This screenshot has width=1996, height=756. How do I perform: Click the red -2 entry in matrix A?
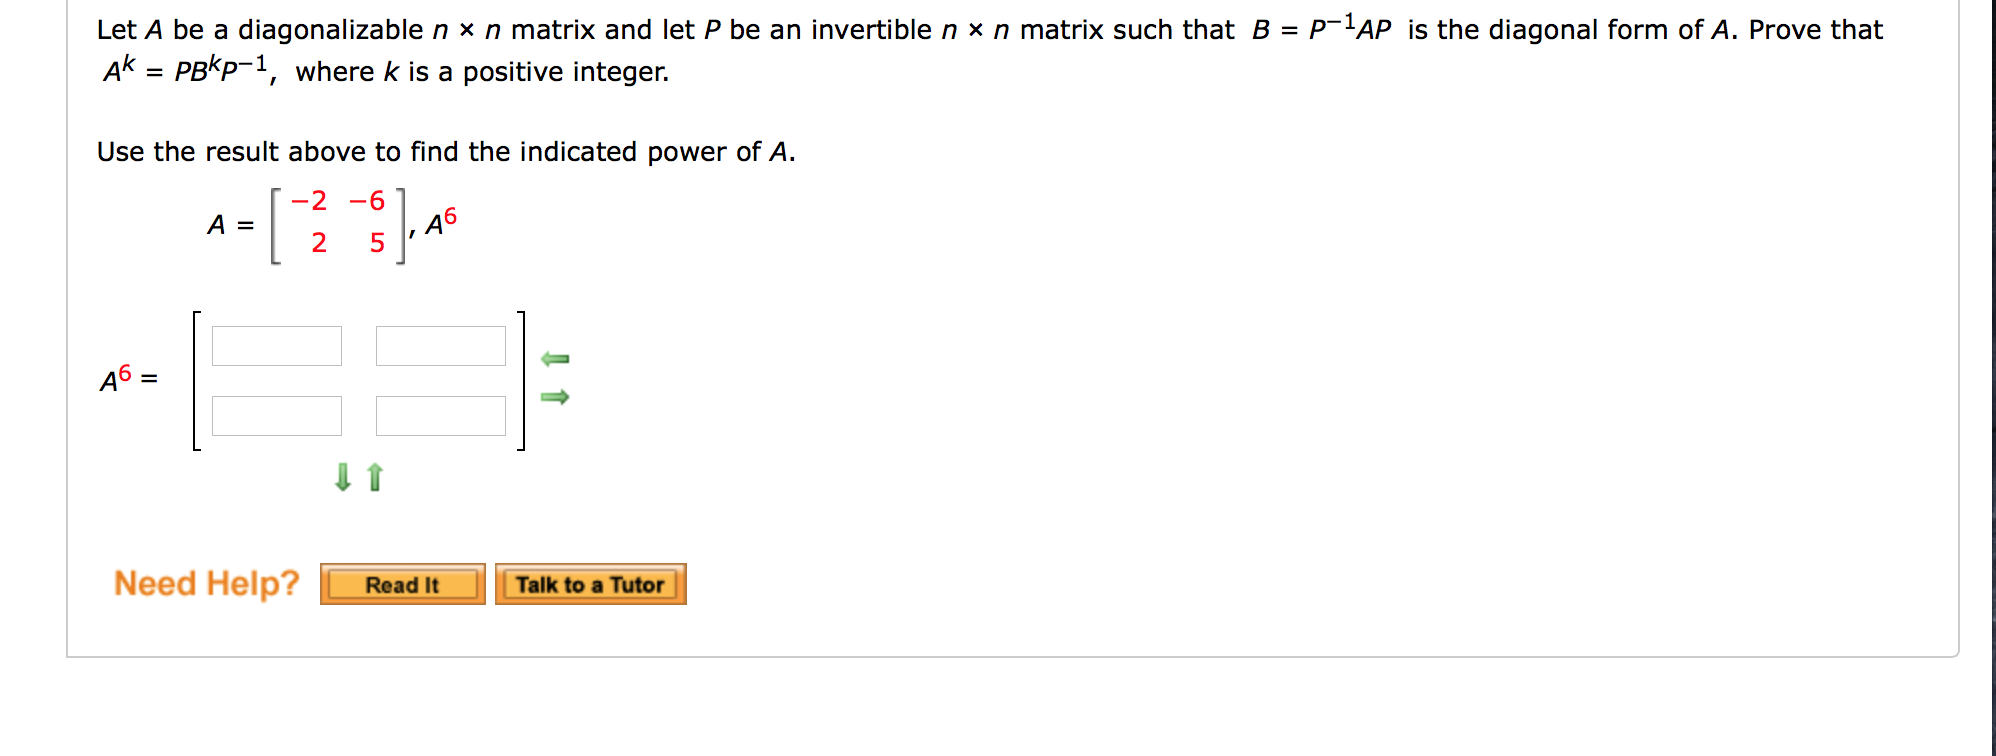[x=307, y=201]
